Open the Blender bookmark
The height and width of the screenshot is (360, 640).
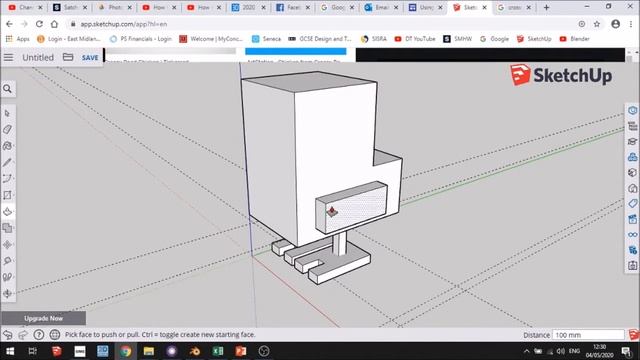574,39
